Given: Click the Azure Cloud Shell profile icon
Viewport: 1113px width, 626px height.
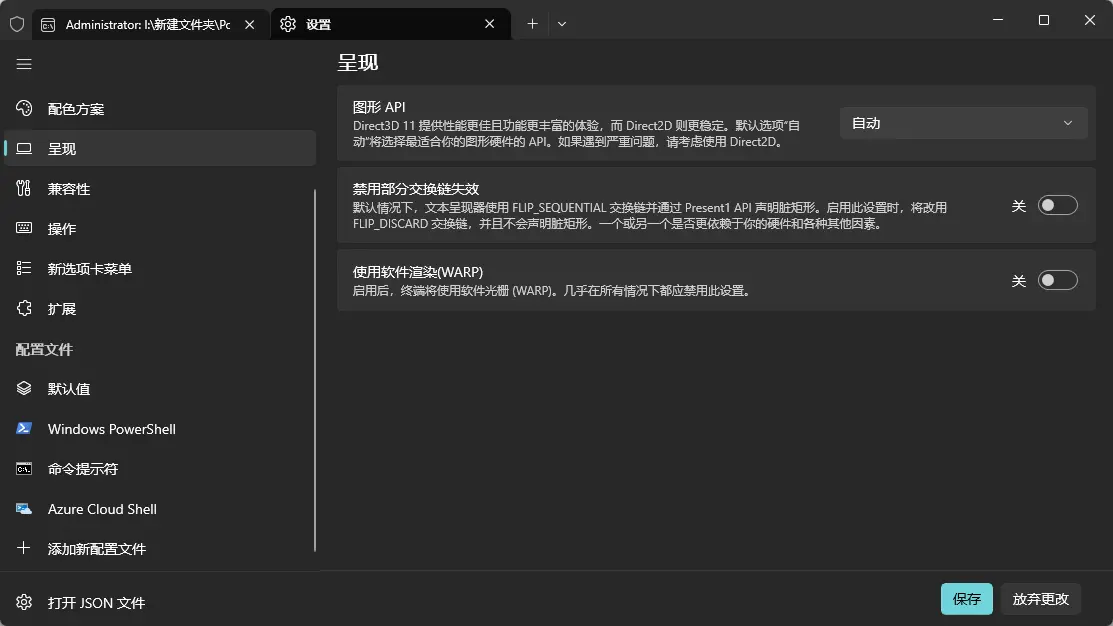Looking at the screenshot, I should coord(24,508).
